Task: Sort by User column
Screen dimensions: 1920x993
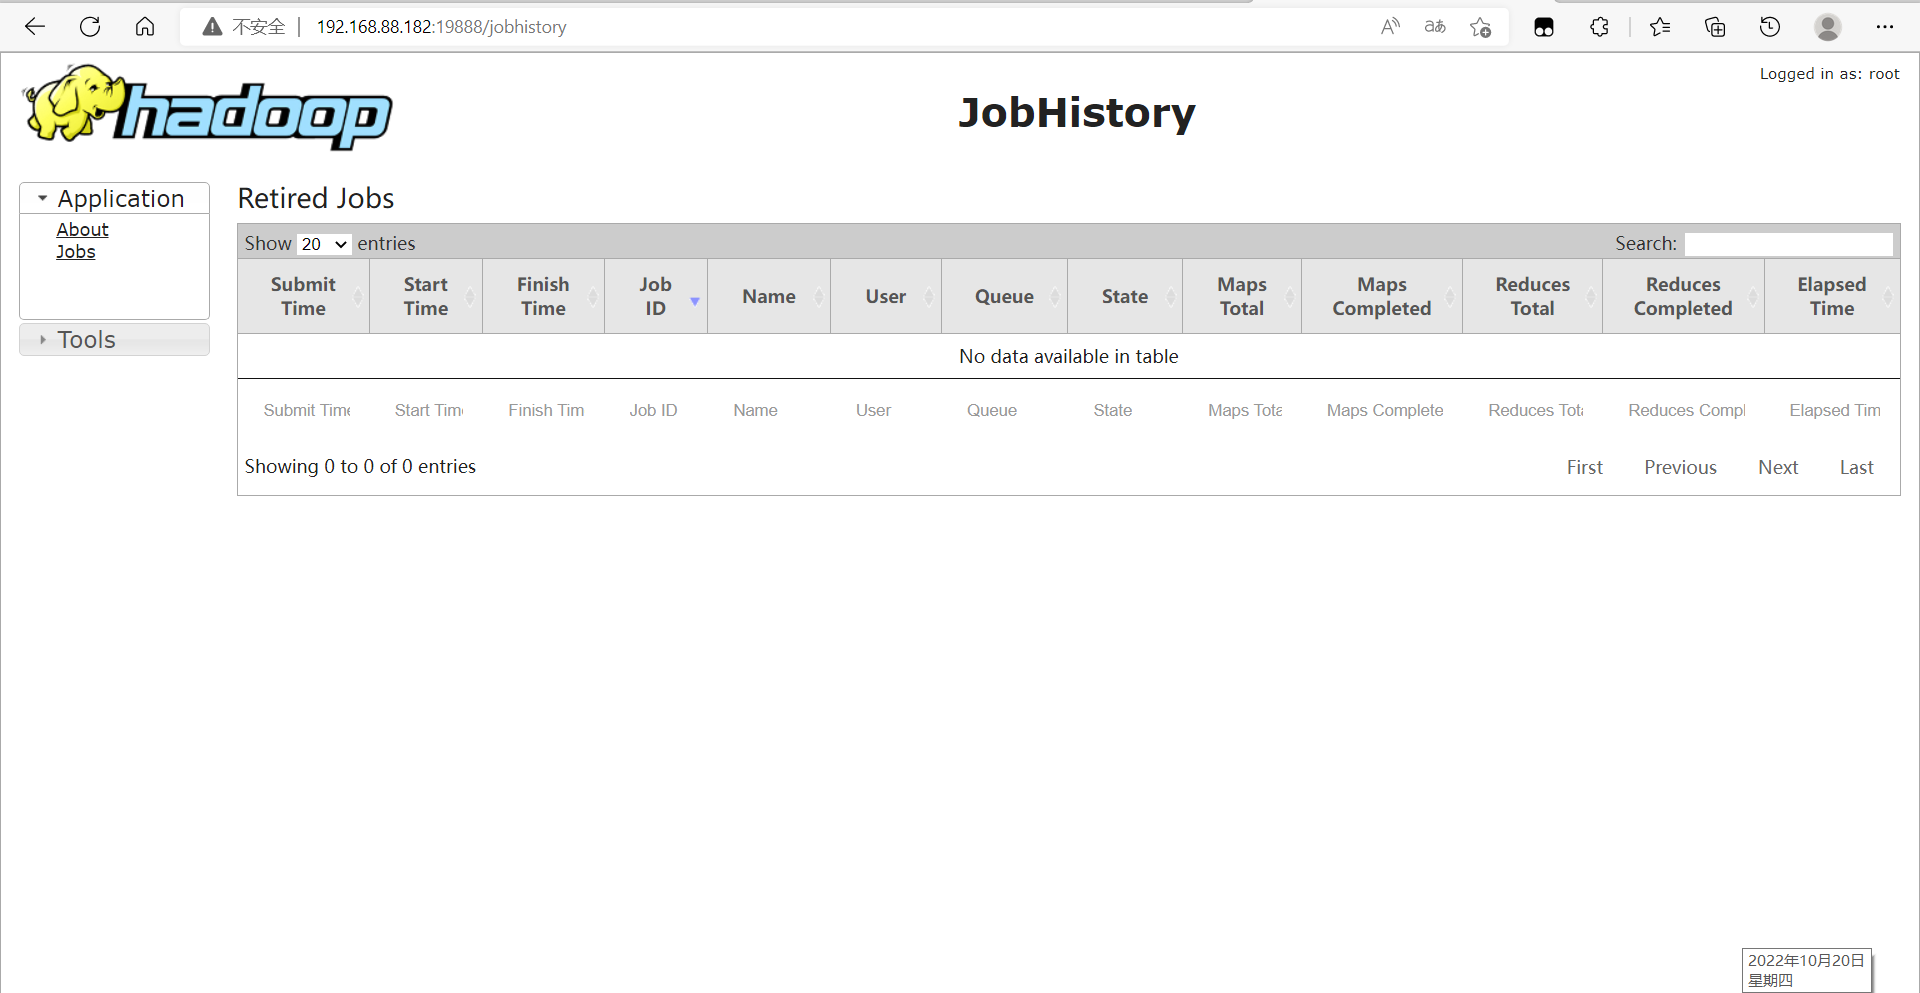Action: coord(886,296)
